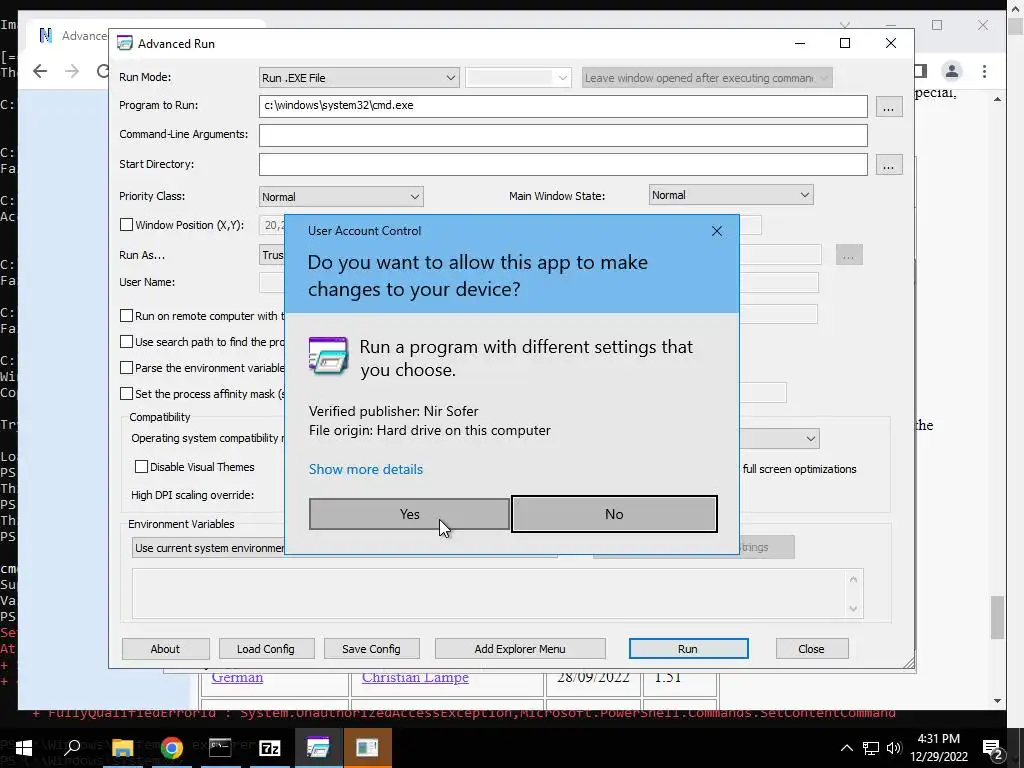Toggle Use search path checkbox
Screen dimensions: 1024x768
pyautogui.click(x=127, y=342)
